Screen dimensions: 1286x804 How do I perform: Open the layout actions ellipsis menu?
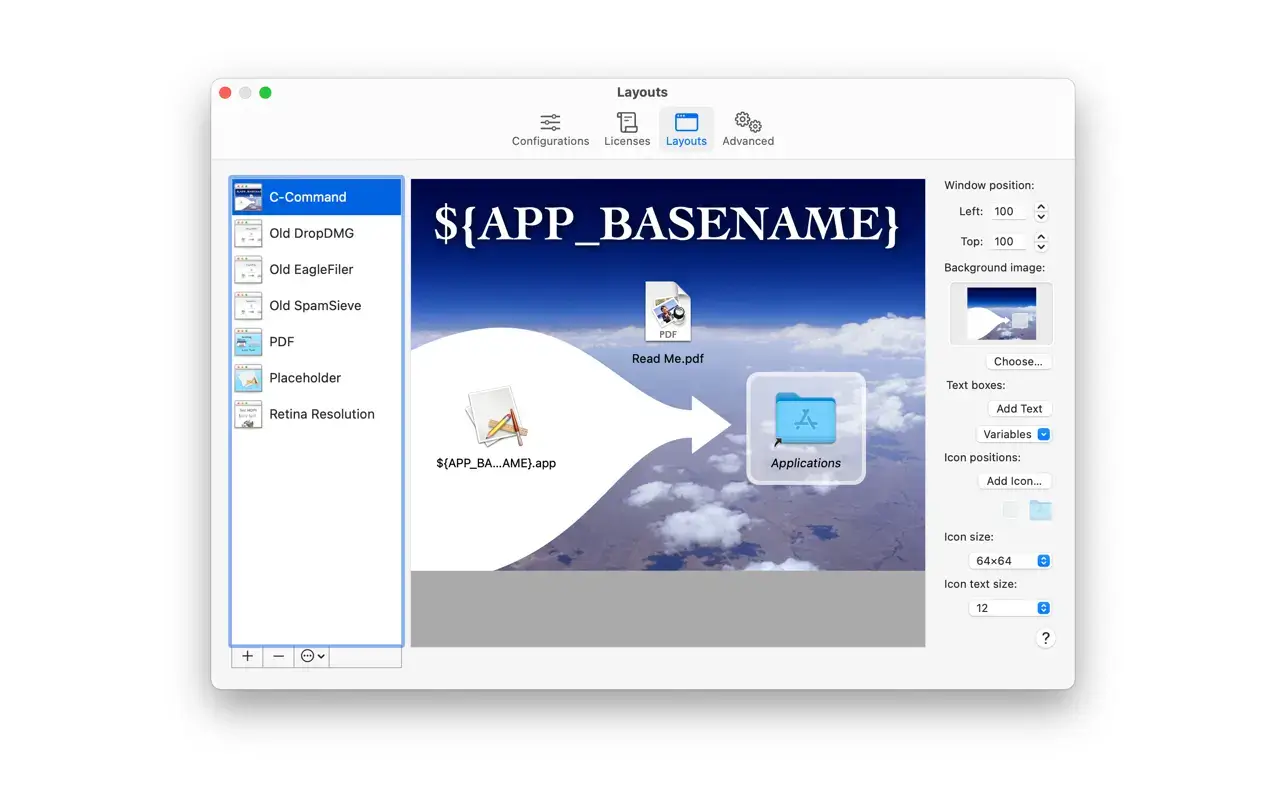(x=312, y=656)
